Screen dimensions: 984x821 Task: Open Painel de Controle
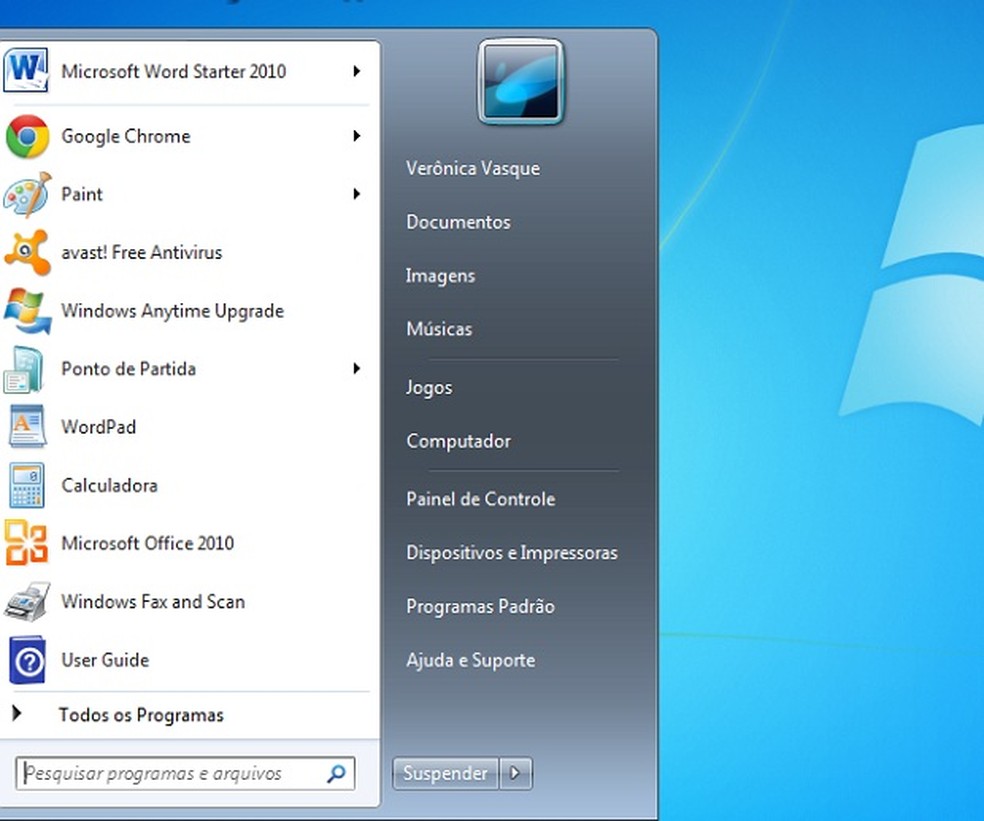[481, 499]
